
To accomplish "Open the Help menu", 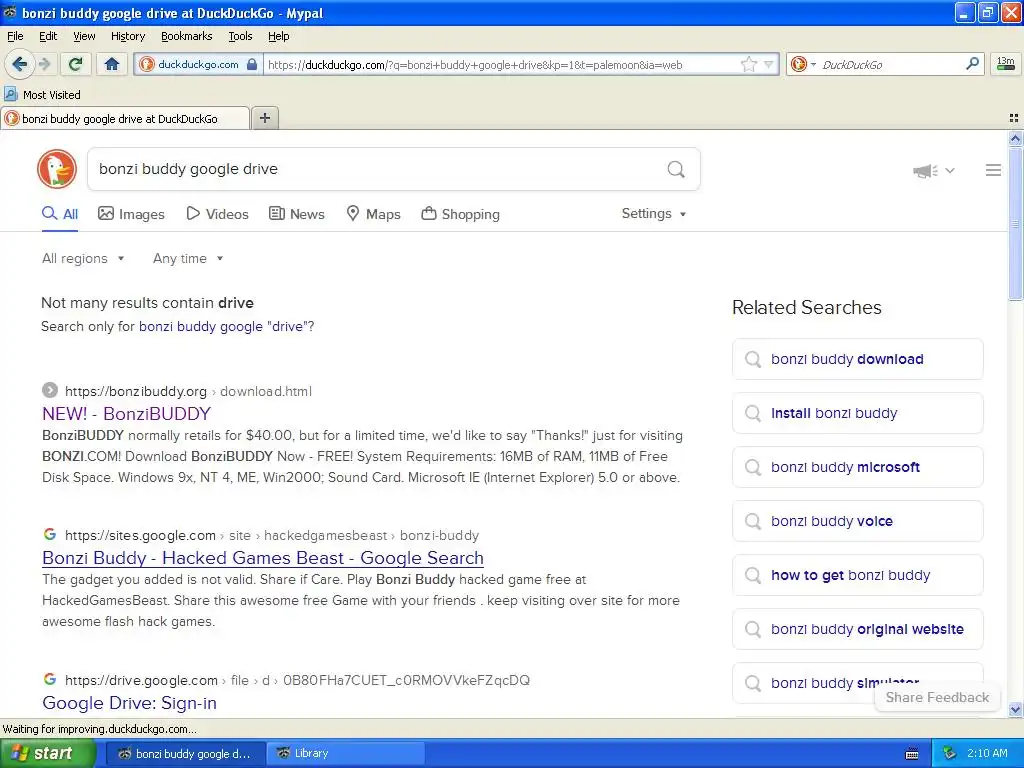I will coord(278,36).
